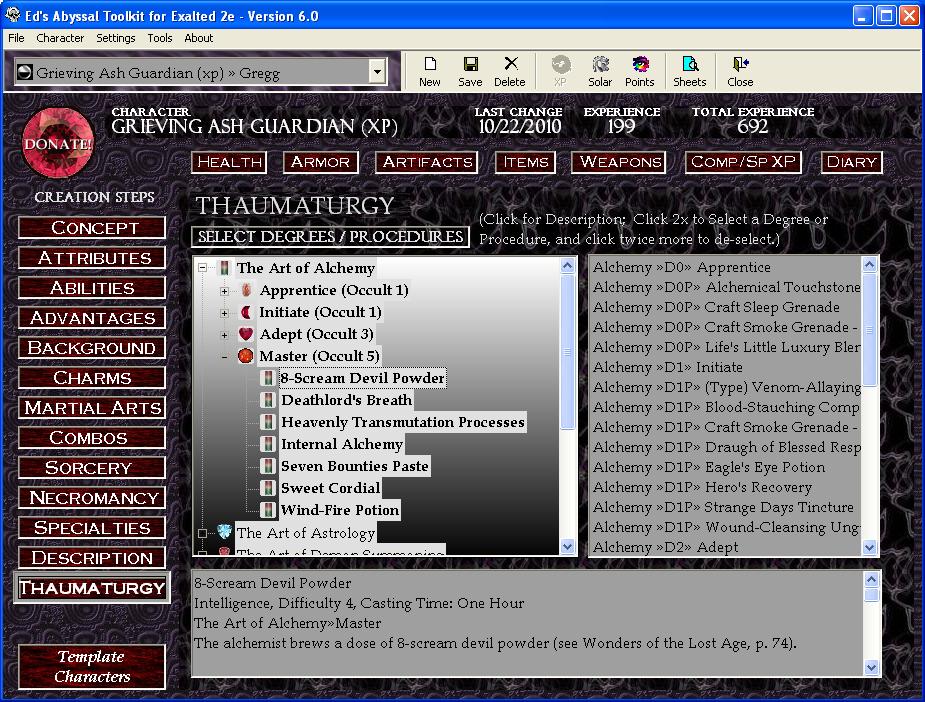Open the character selection dropdown
This screenshot has width=925, height=702.
click(377, 72)
